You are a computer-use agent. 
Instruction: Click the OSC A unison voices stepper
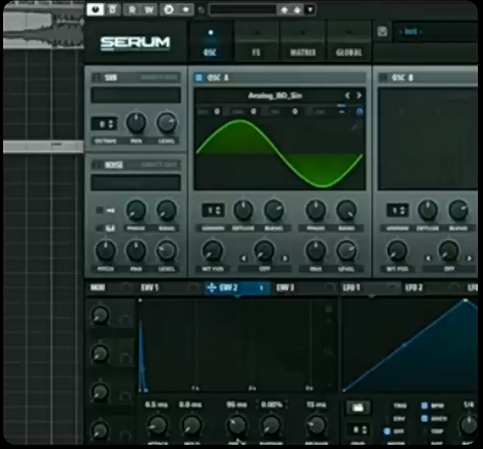[213, 211]
